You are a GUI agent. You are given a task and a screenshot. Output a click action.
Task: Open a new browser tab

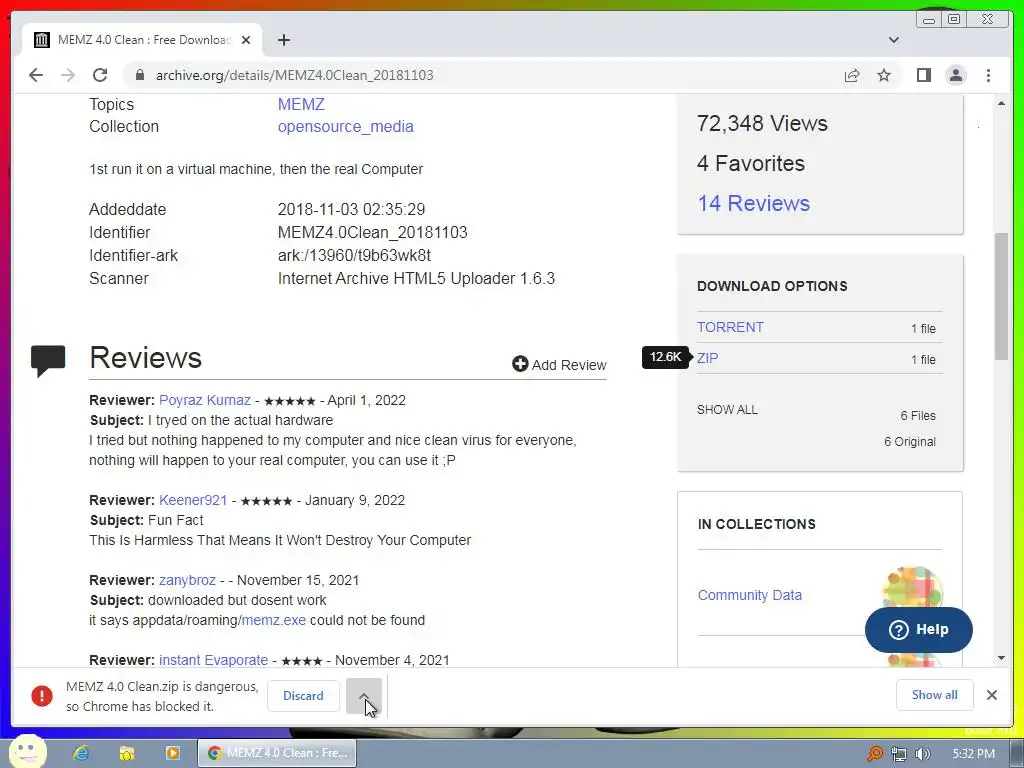(283, 40)
